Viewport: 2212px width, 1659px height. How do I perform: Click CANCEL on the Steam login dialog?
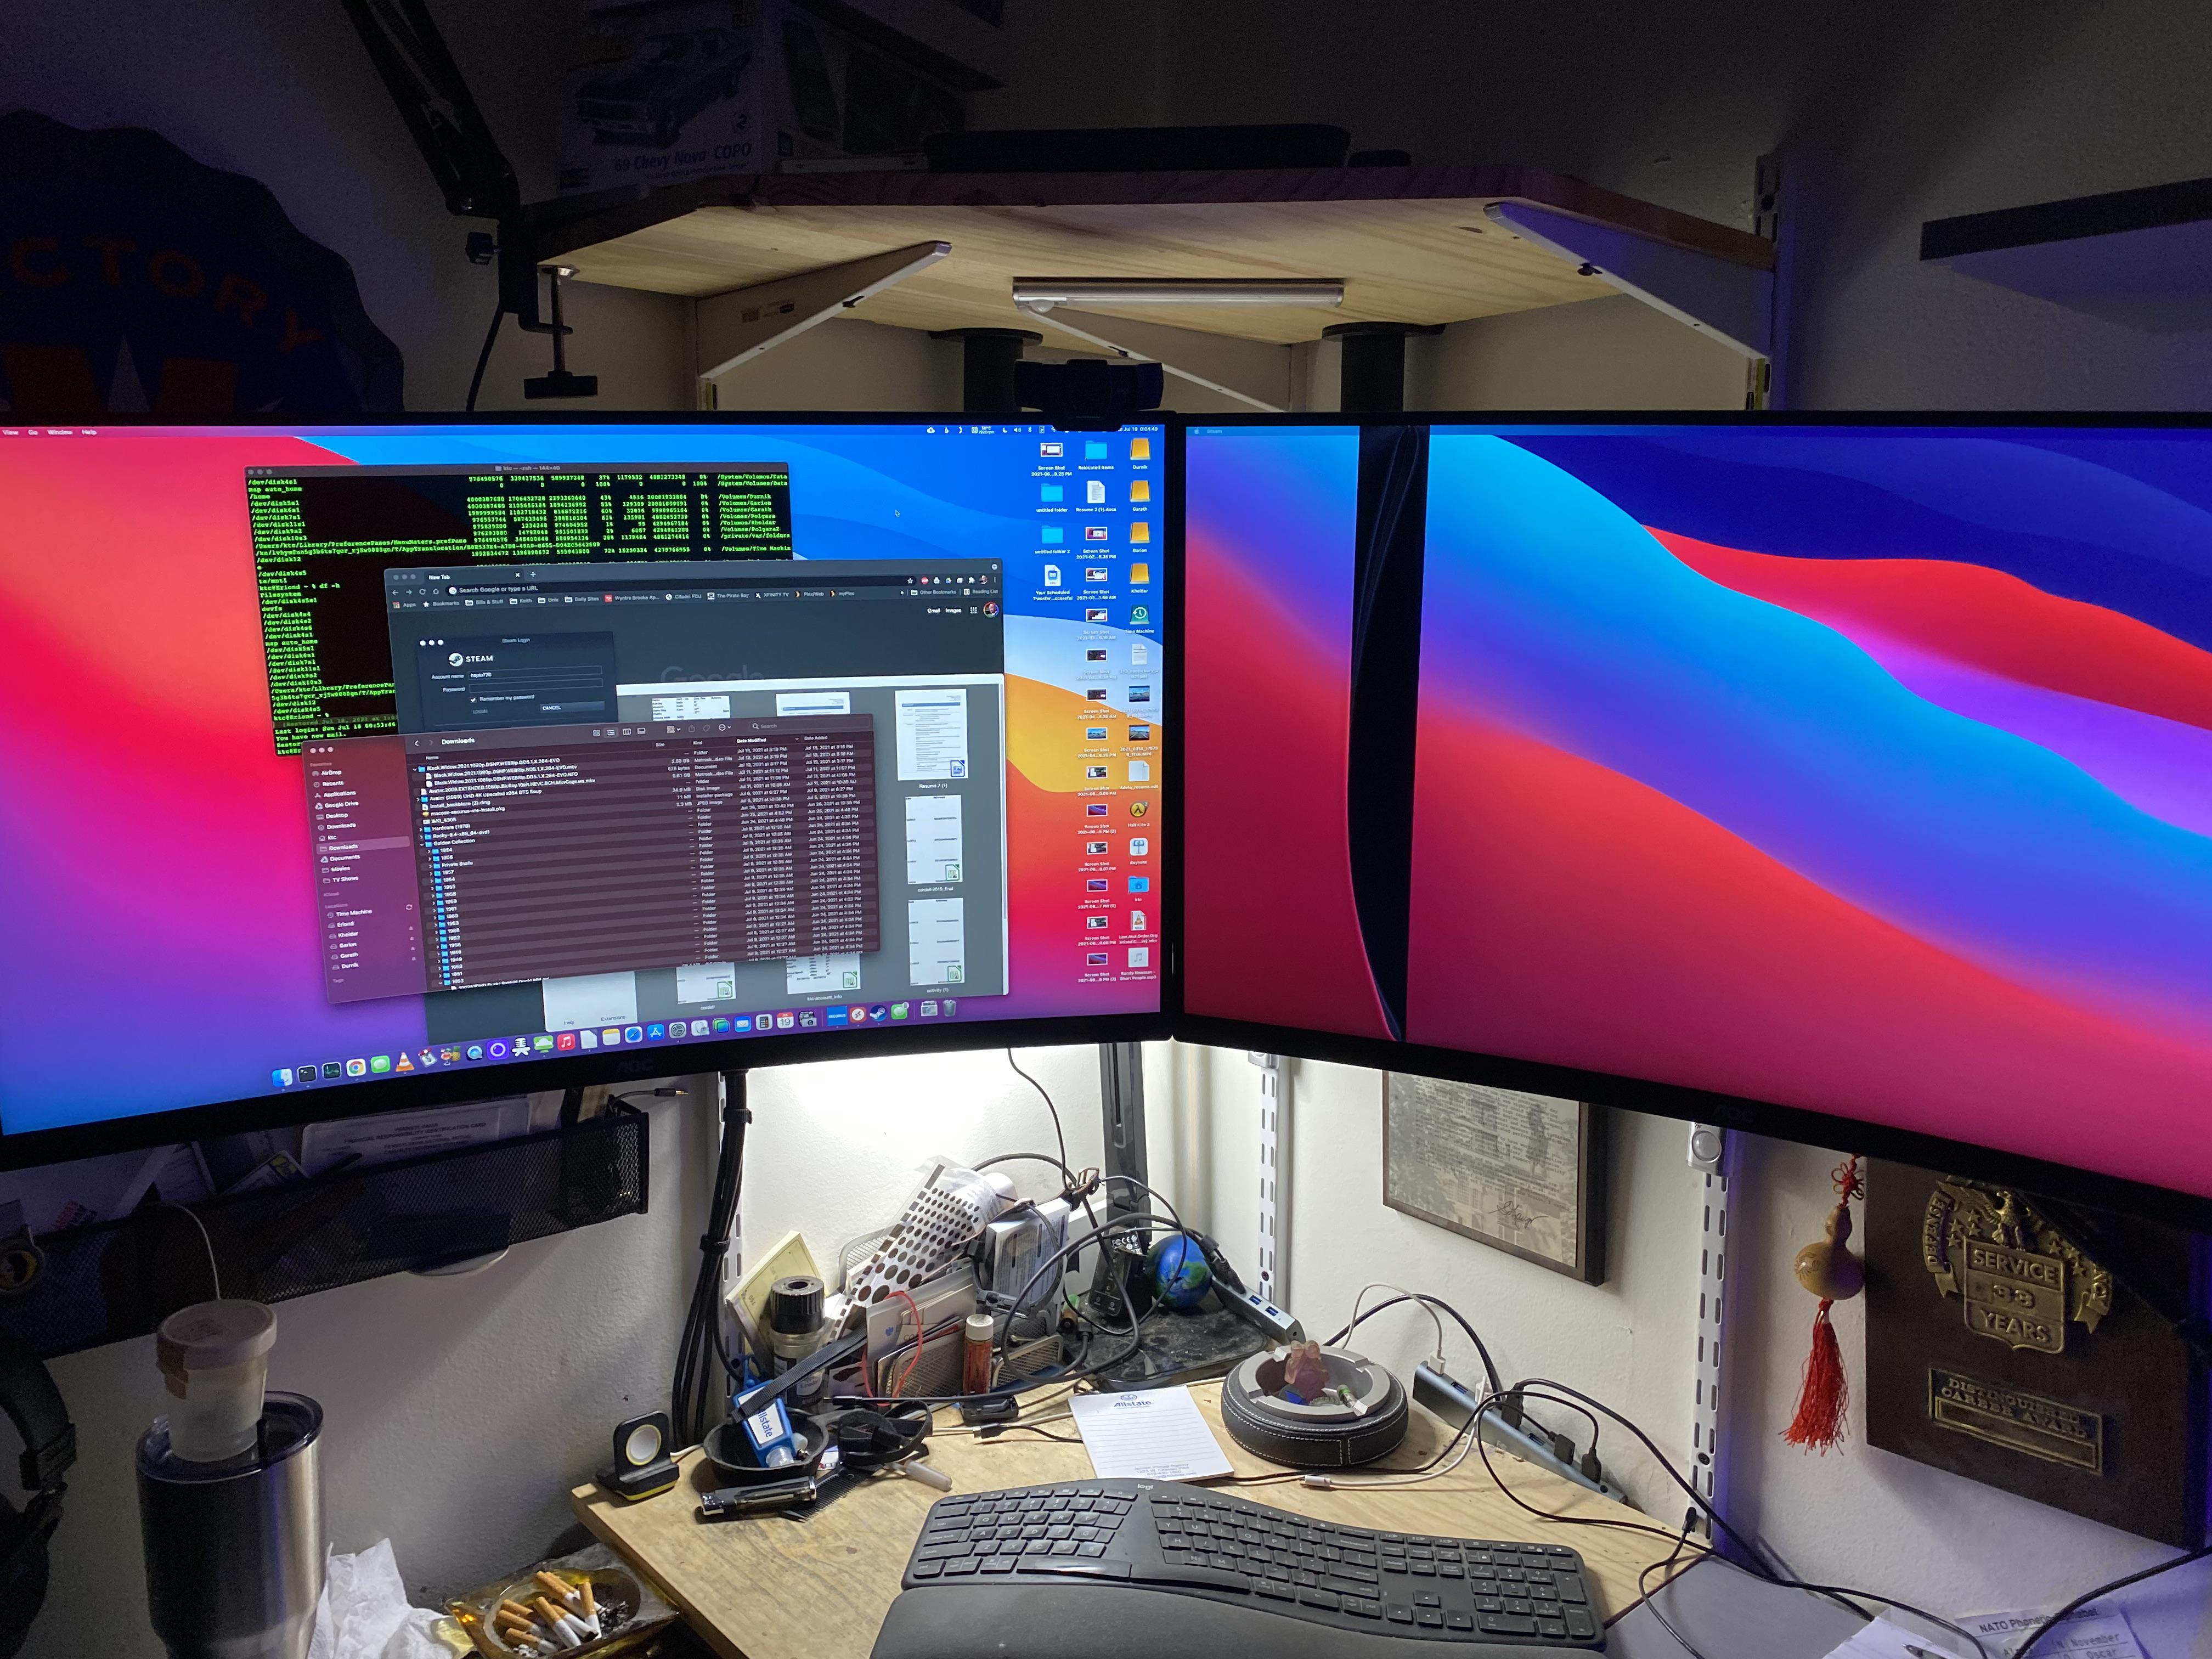552,708
